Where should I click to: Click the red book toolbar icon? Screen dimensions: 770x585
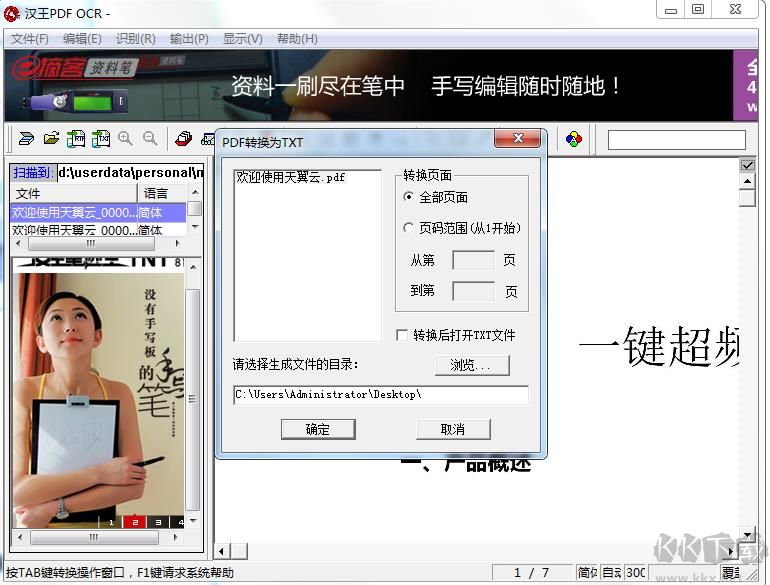pyautogui.click(x=184, y=139)
